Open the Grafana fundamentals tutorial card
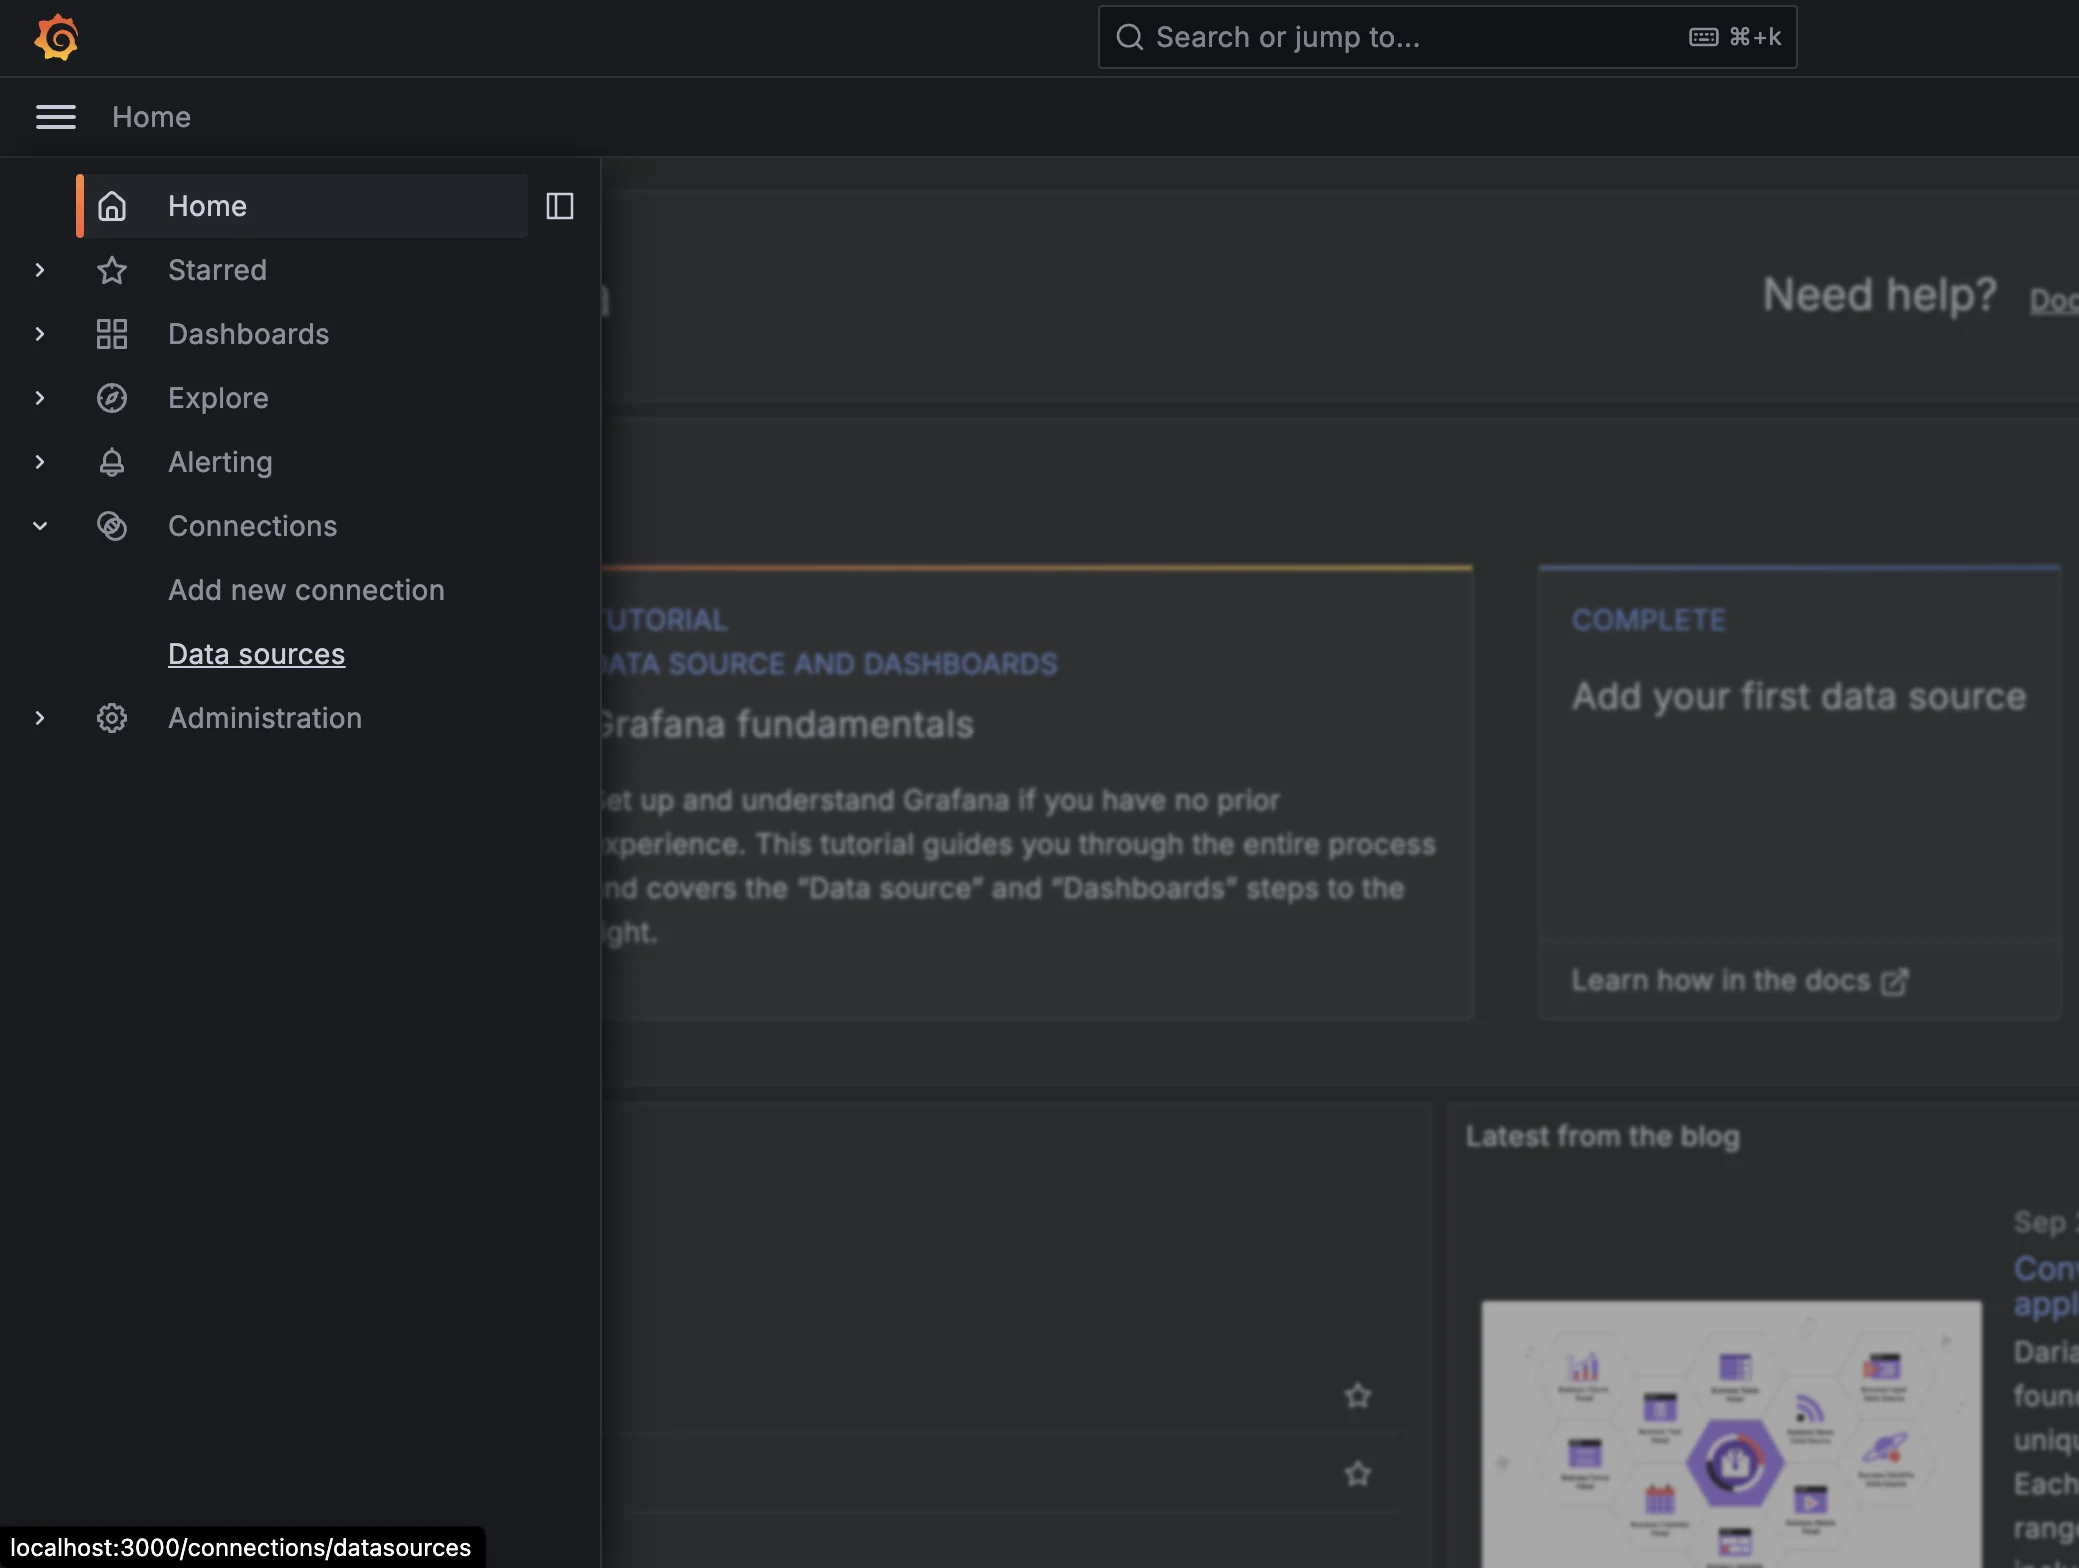This screenshot has width=2079, height=1568. coord(1037,792)
